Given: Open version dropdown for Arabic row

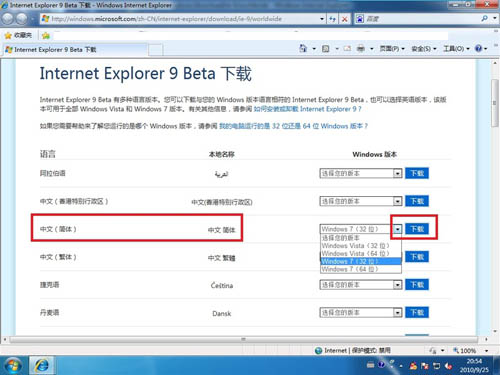Looking at the screenshot, I should [x=361, y=173].
